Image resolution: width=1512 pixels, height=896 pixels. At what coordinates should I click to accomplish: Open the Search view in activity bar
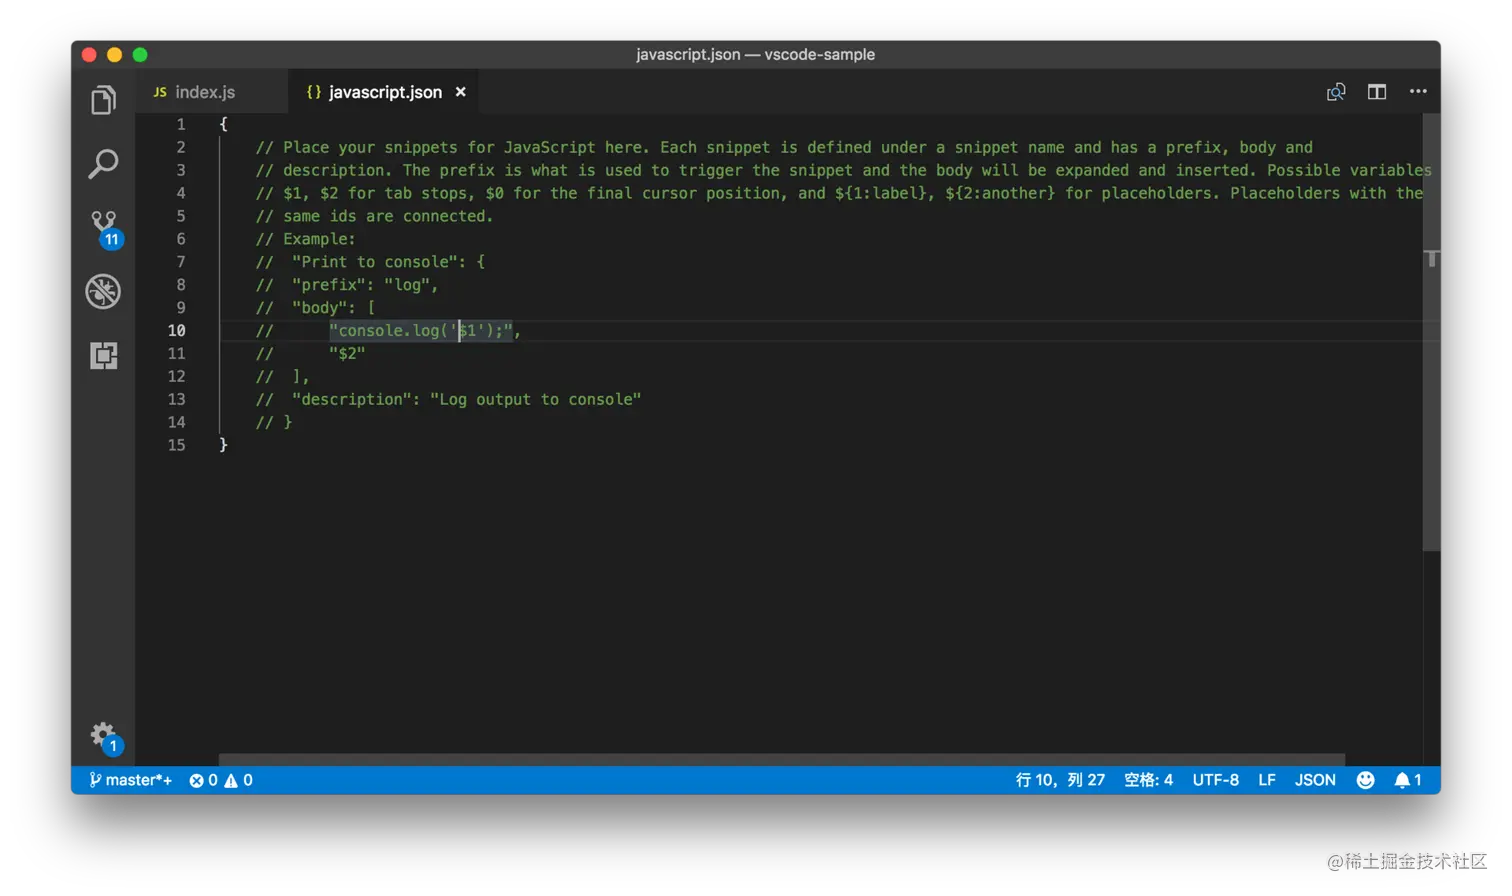pos(103,164)
